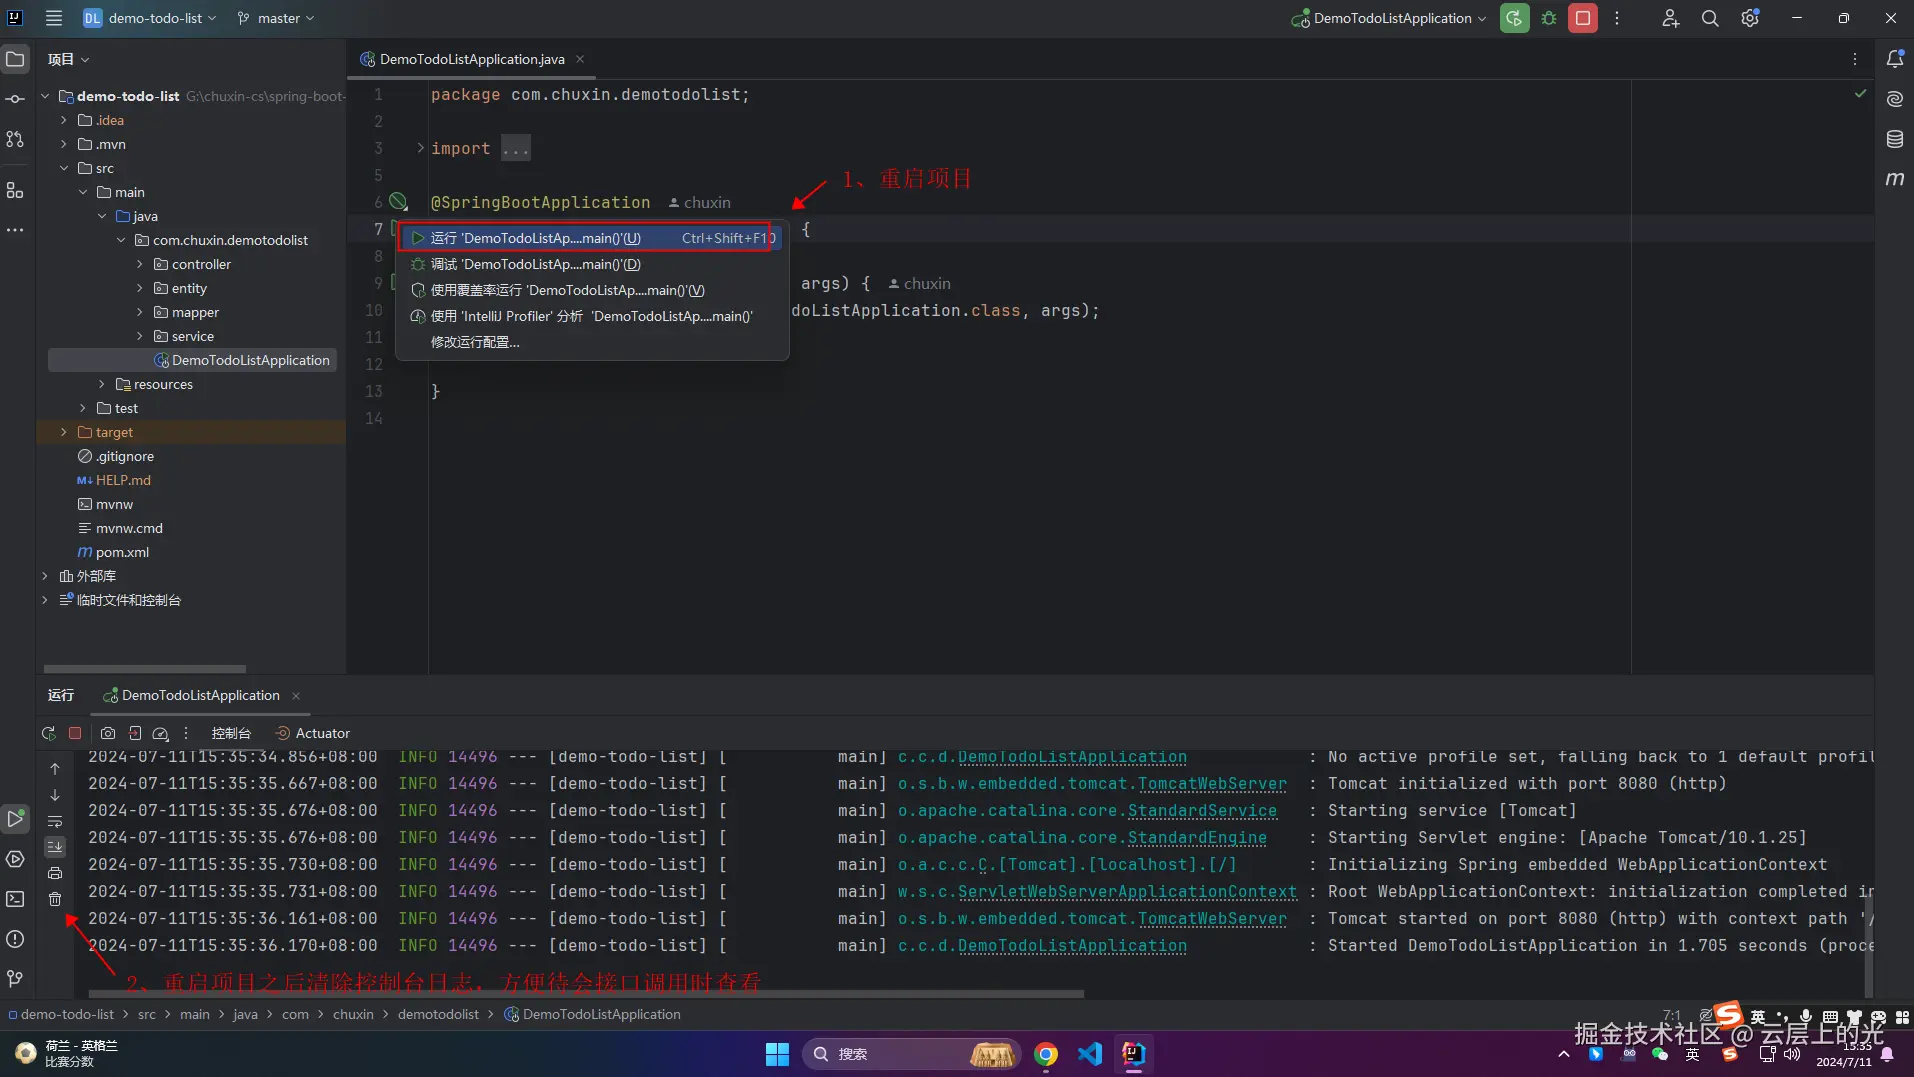Open pom.xml in the project tree
This screenshot has height=1077, width=1914.
point(122,552)
